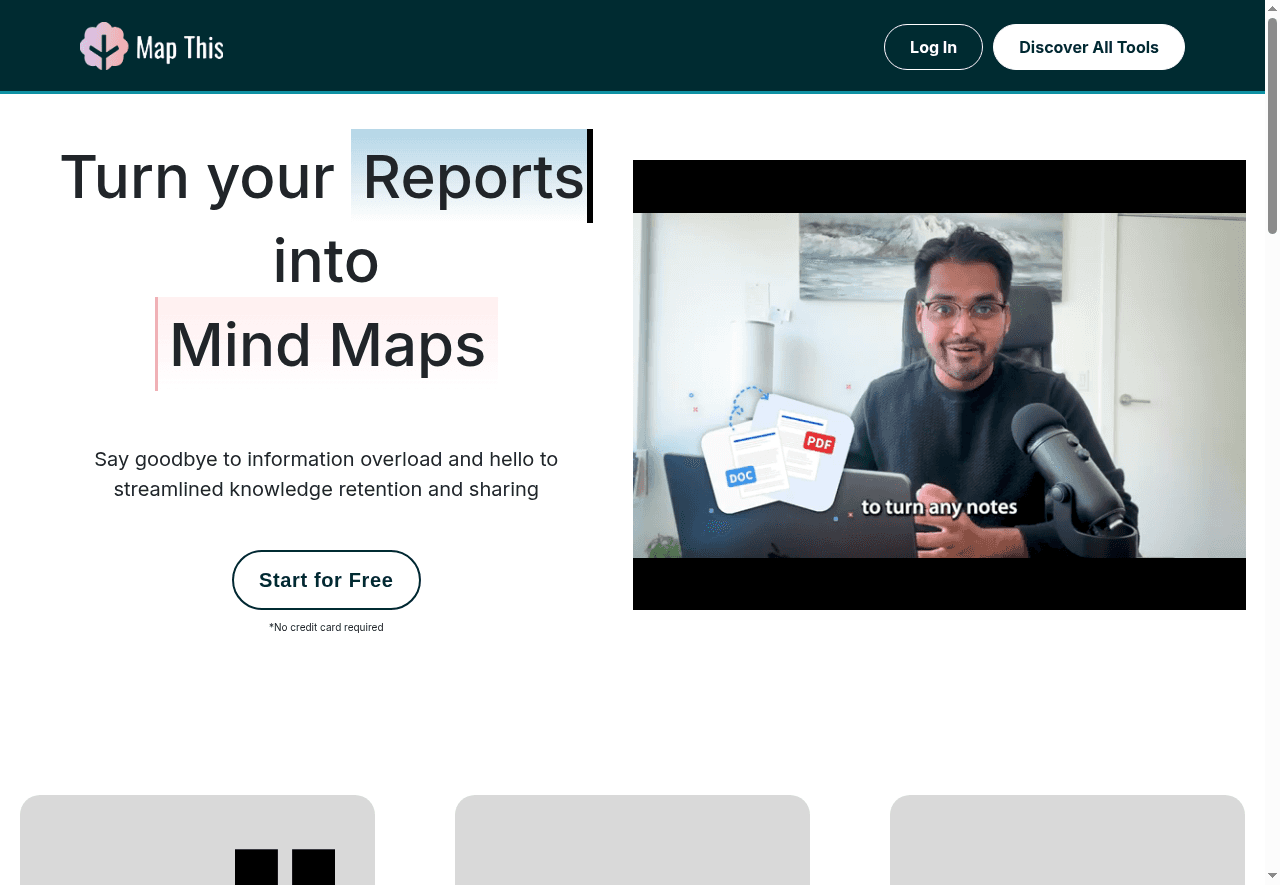Image resolution: width=1280 pixels, height=885 pixels.
Task: Click the blue DOC icon in video
Action: pos(741,477)
